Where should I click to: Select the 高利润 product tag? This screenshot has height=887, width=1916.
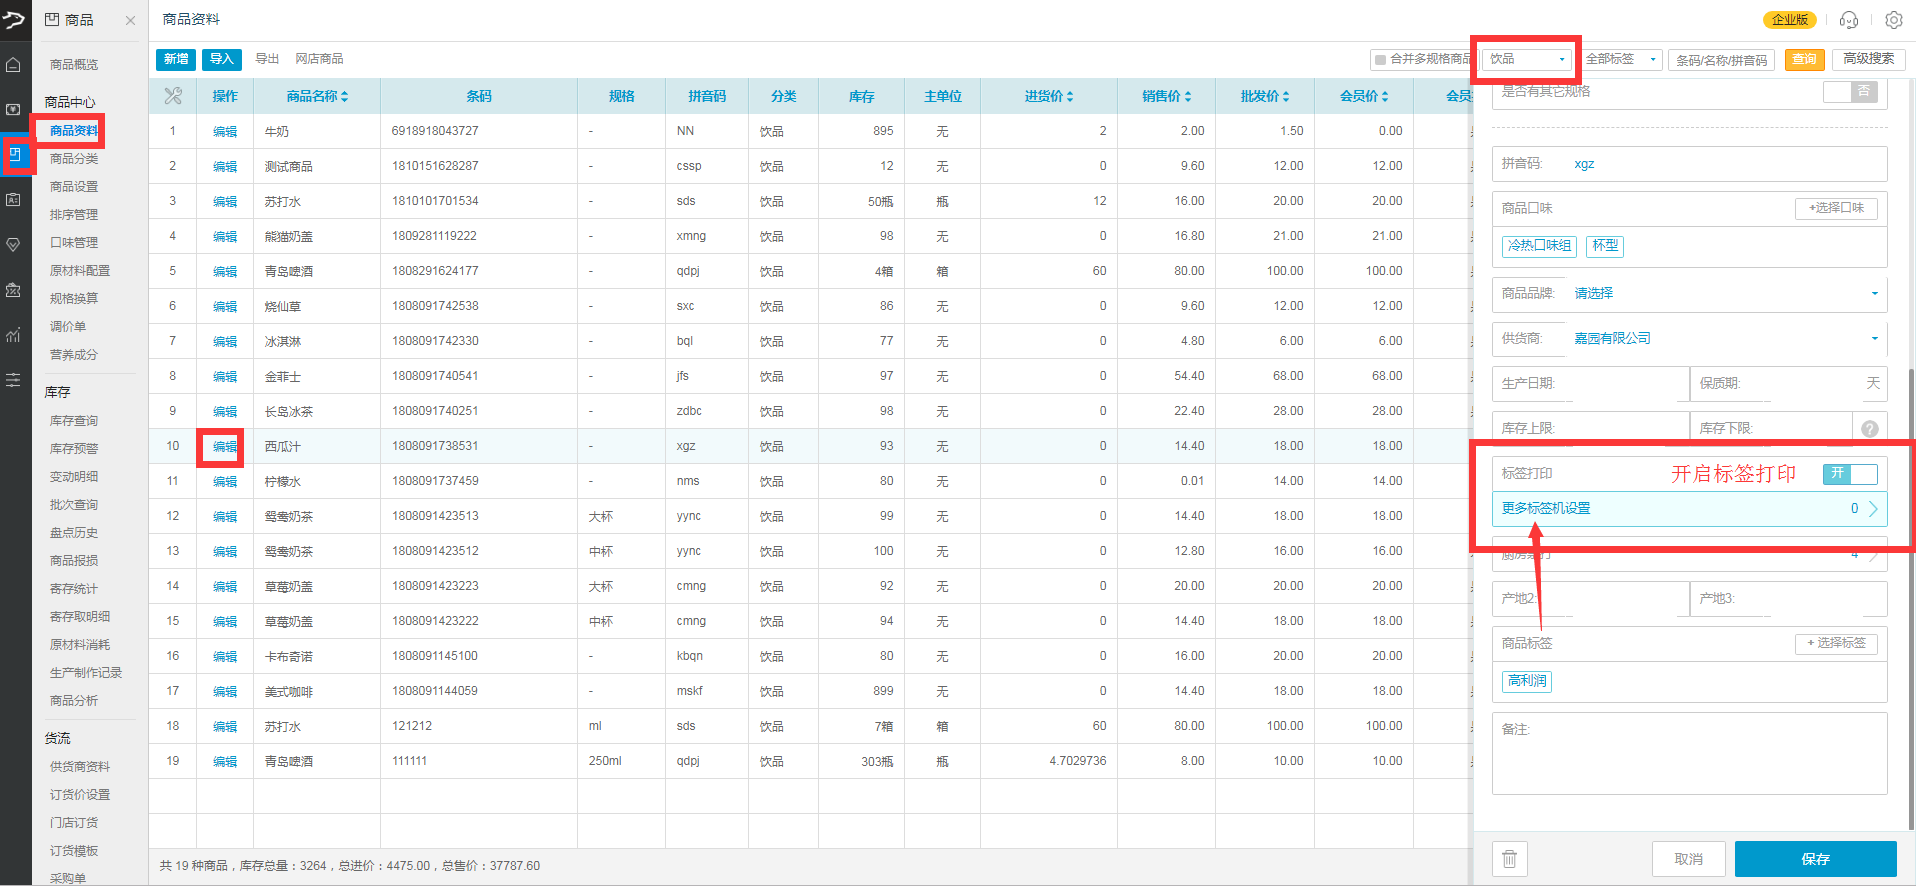(1527, 681)
